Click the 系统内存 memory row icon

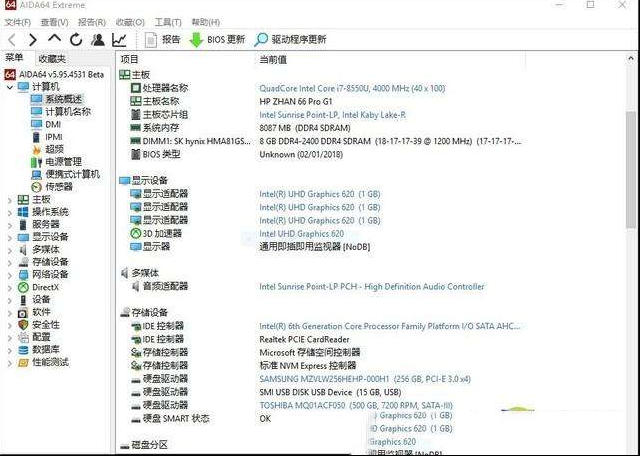pyautogui.click(x=136, y=128)
